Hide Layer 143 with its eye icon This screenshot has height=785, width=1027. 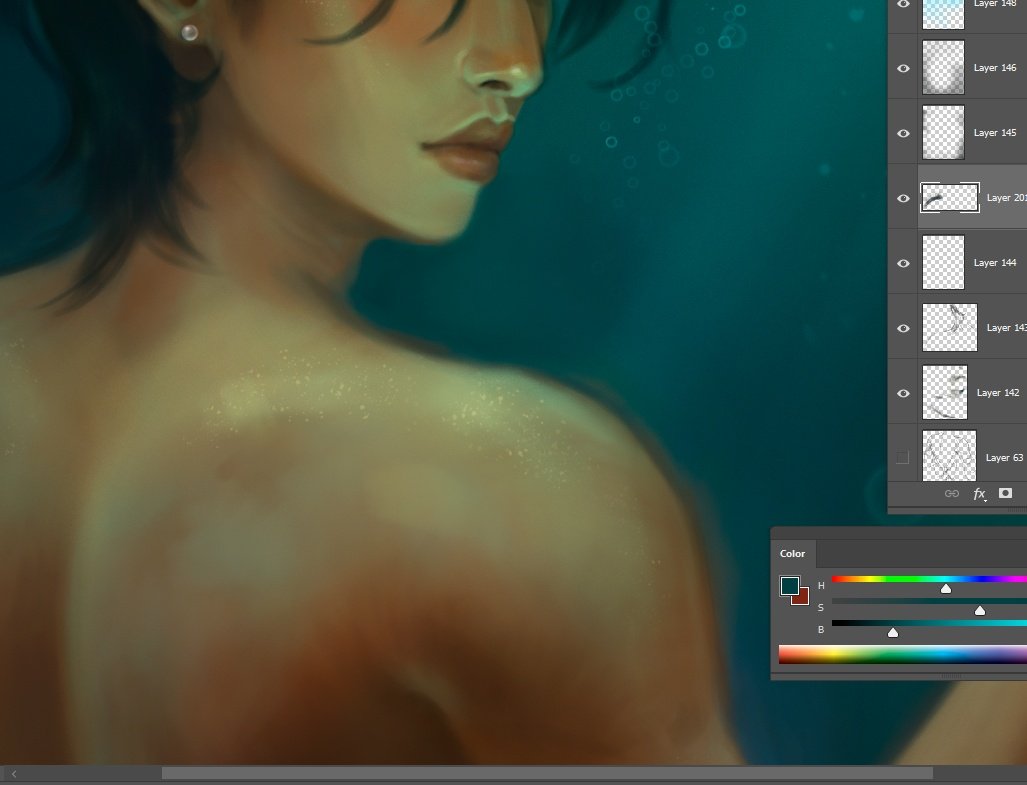[x=903, y=328]
